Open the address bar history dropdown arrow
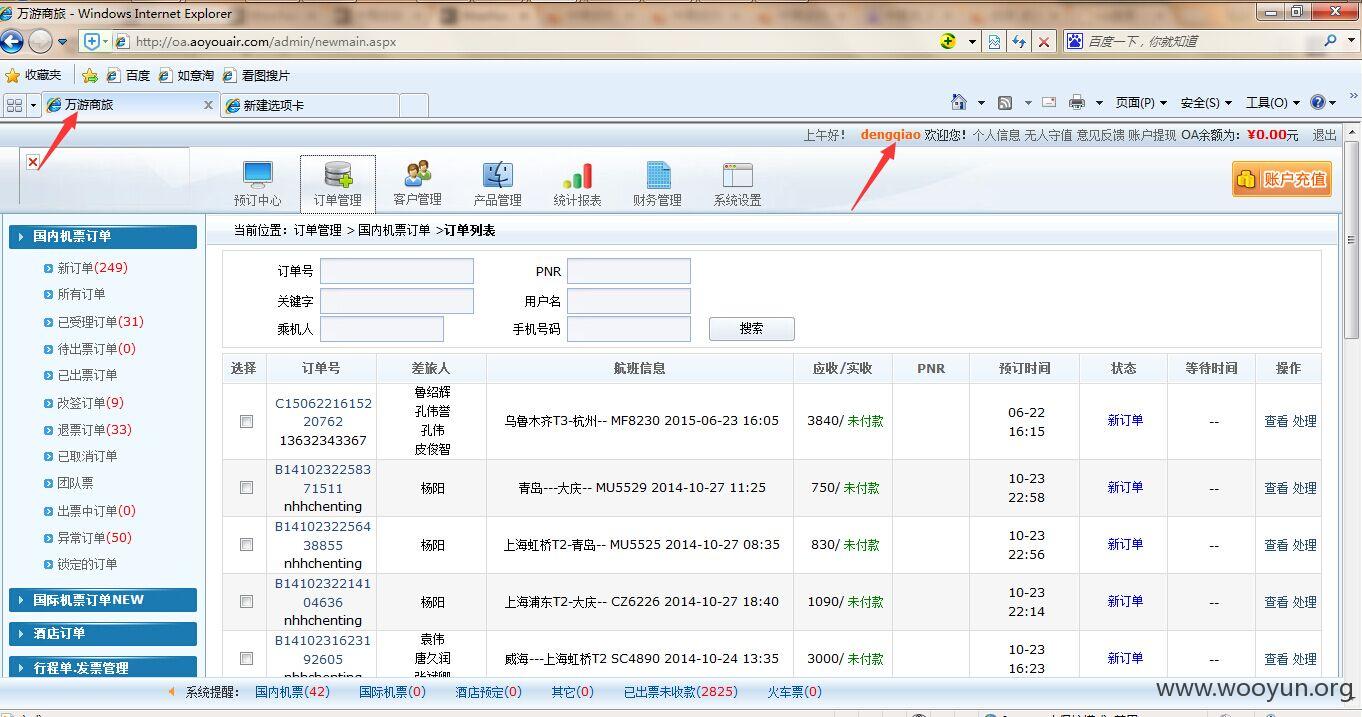1362x717 pixels. point(972,41)
